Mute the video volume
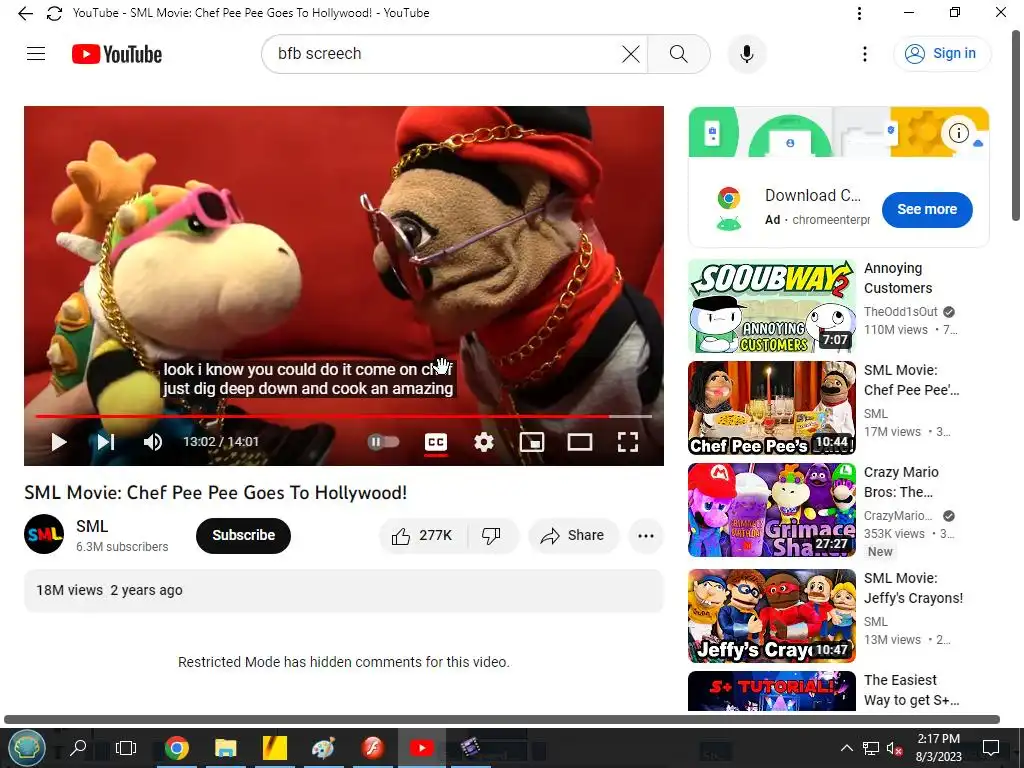Viewport: 1024px width, 768px height. pos(152,442)
